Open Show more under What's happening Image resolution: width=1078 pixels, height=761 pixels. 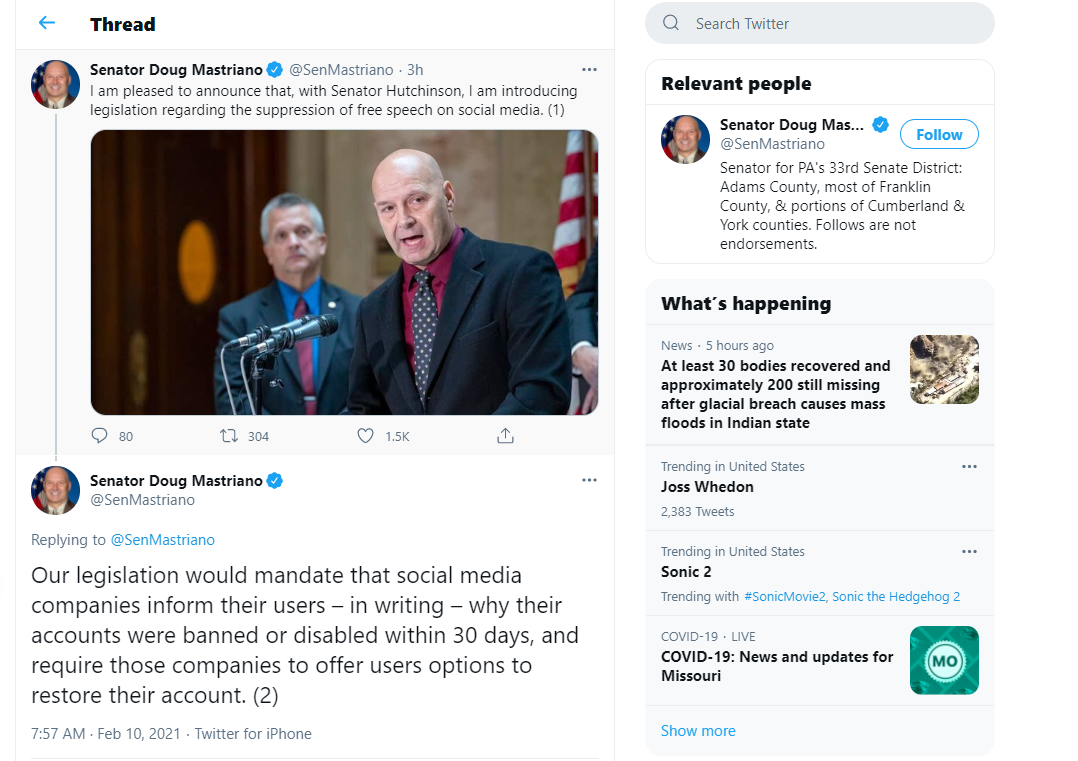tap(698, 731)
